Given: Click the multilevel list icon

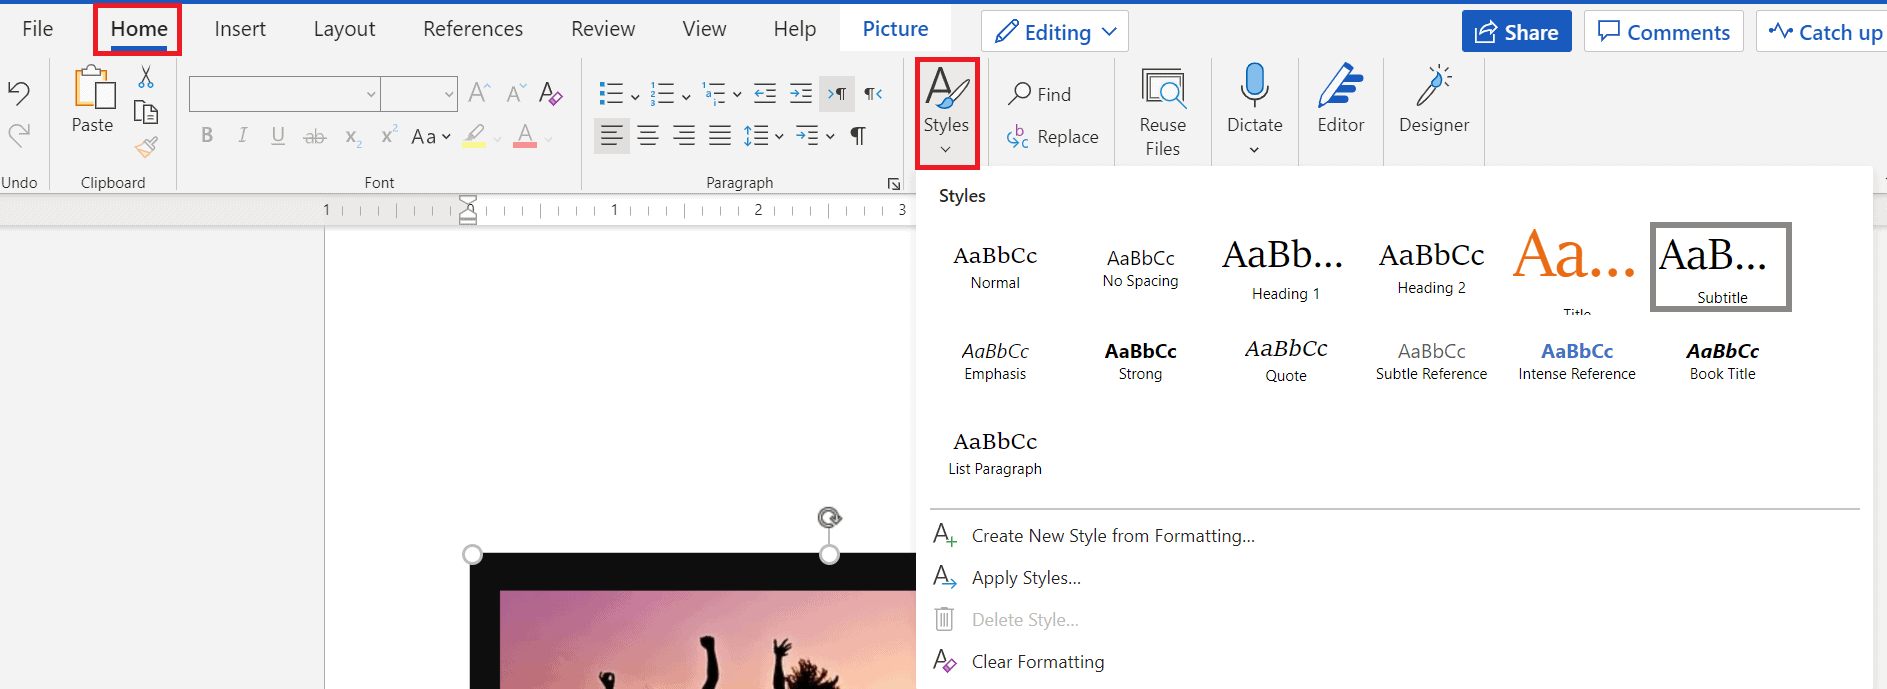Looking at the screenshot, I should (x=714, y=94).
